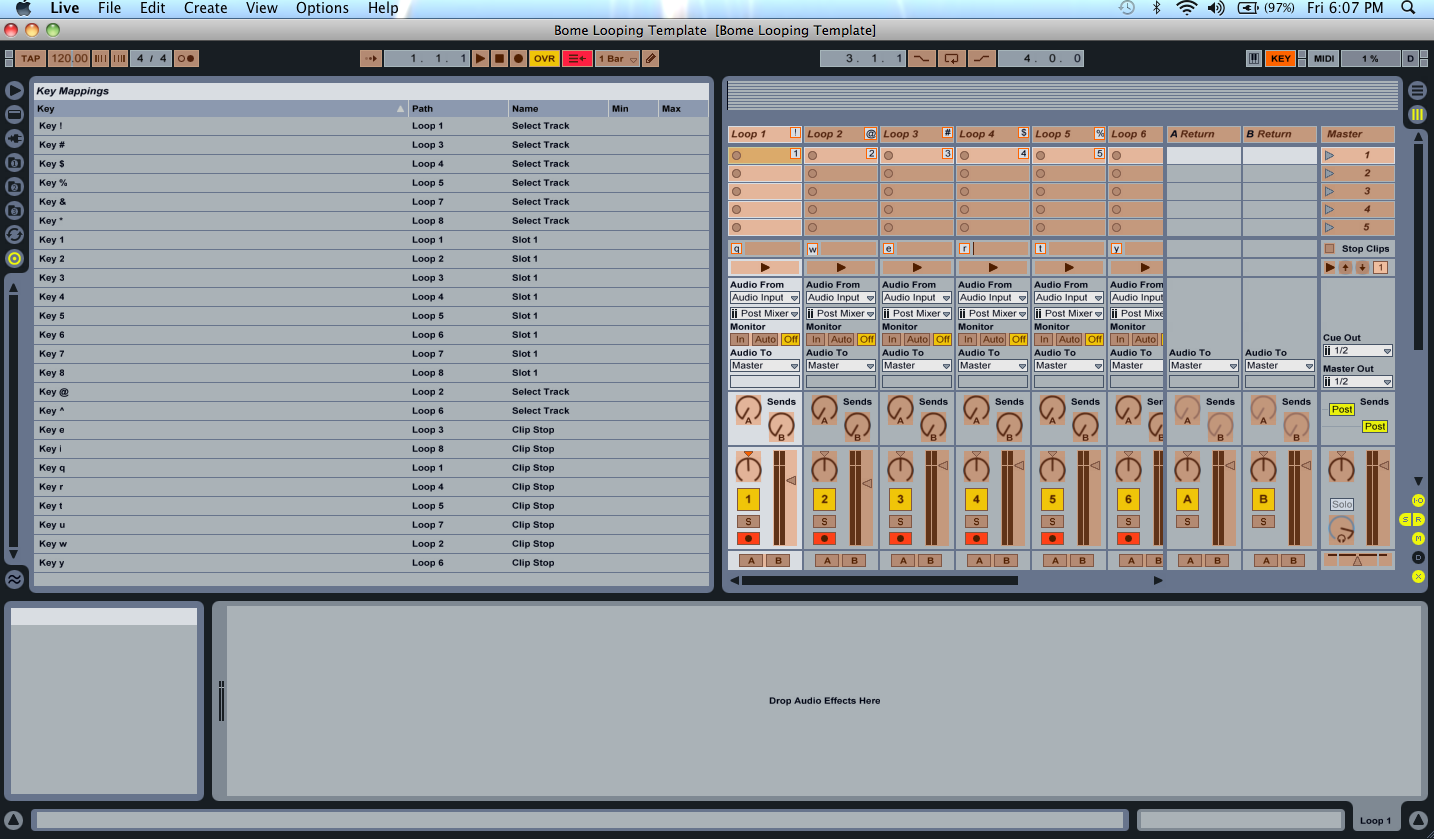Click the TAP tempo button

click(x=30, y=59)
